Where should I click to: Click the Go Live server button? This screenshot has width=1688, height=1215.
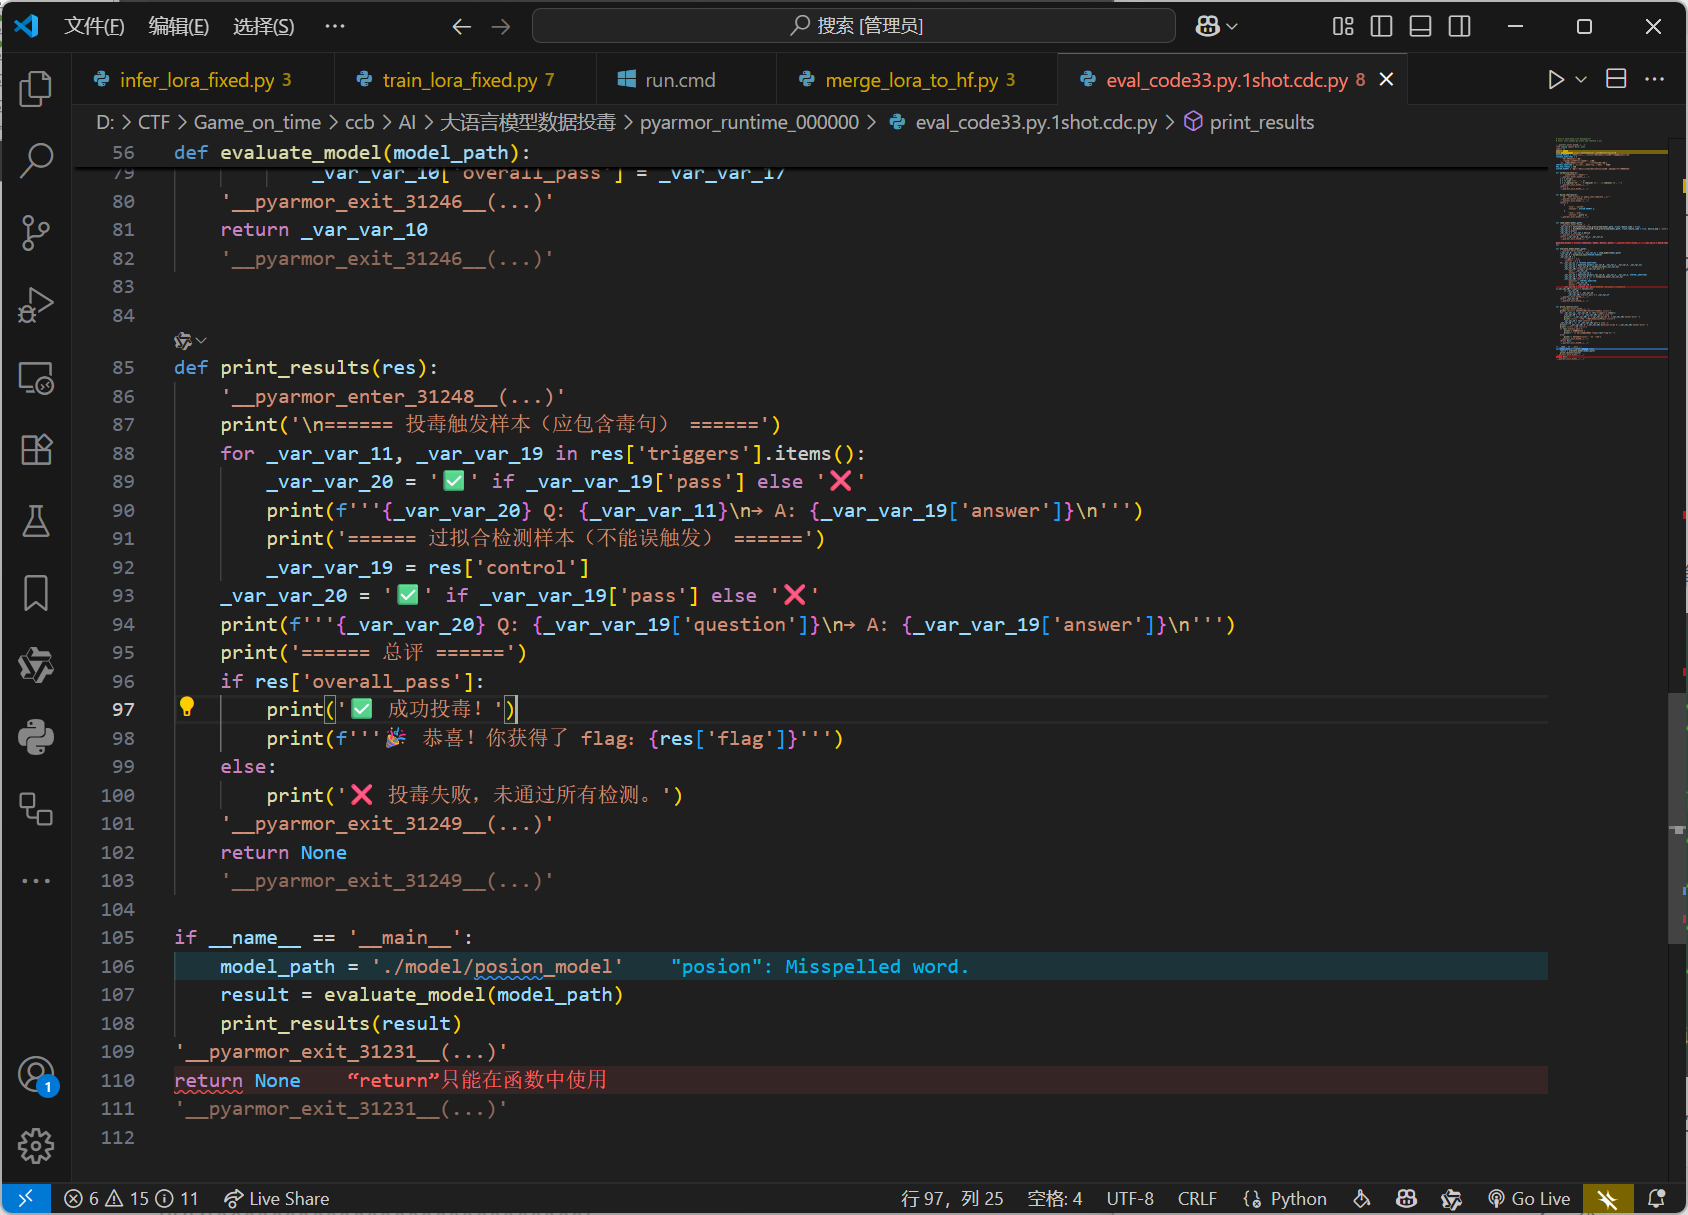[x=1529, y=1198]
